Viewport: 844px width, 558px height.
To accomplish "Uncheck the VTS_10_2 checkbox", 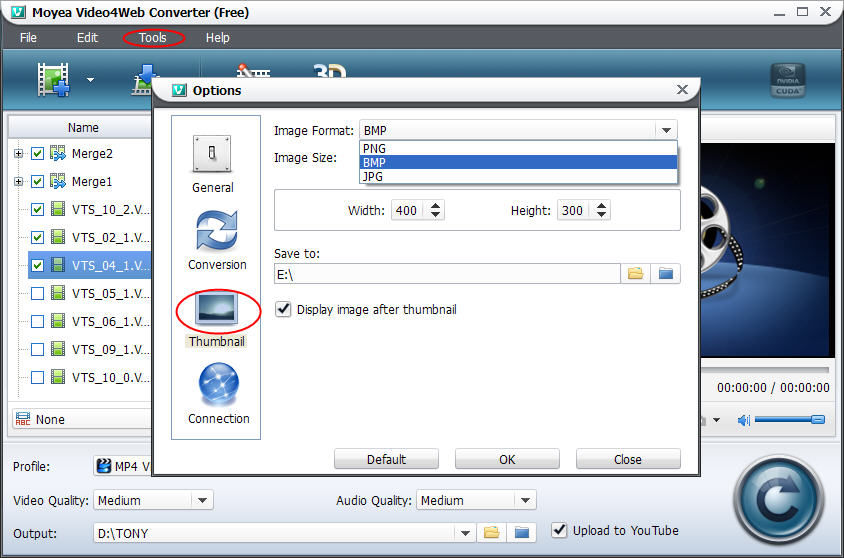I will pos(37,209).
